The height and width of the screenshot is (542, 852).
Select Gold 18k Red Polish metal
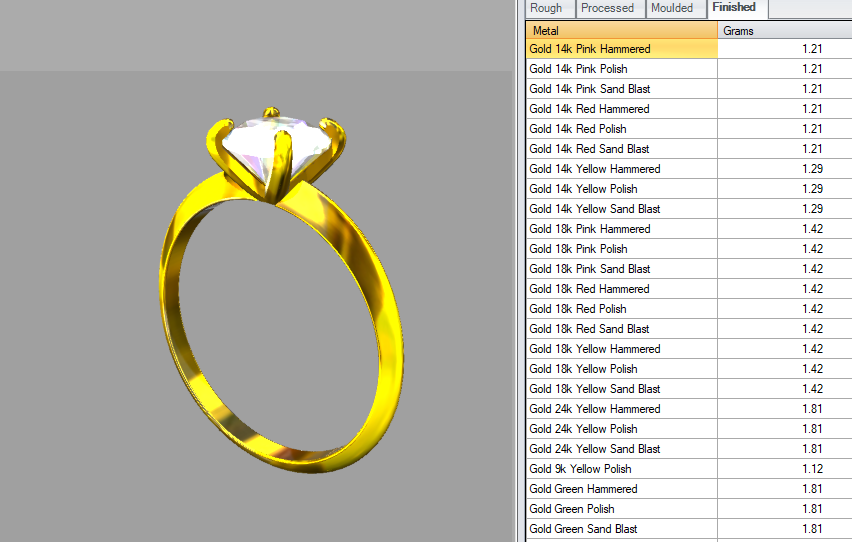tap(578, 309)
